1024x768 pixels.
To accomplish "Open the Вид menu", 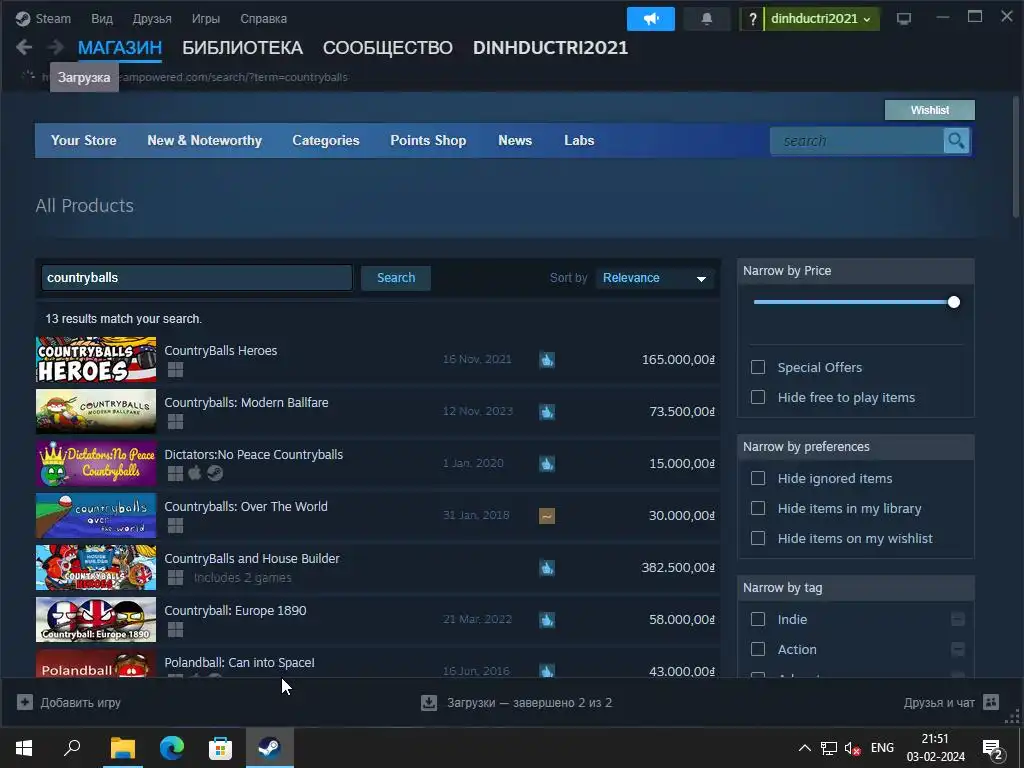I will coord(101,19).
